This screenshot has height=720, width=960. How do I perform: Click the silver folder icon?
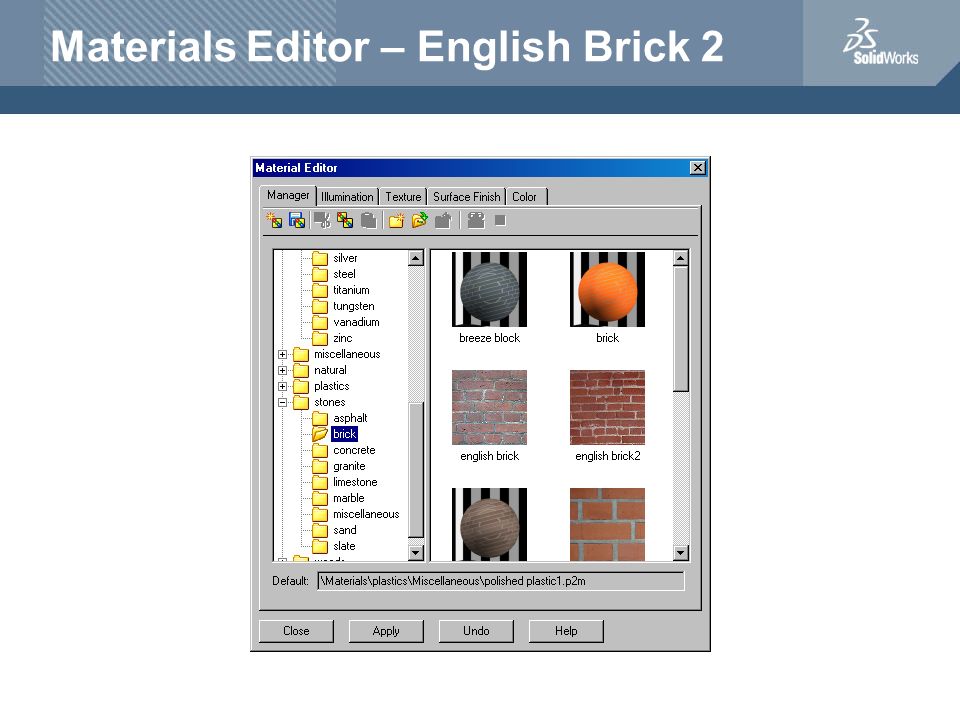pos(320,258)
